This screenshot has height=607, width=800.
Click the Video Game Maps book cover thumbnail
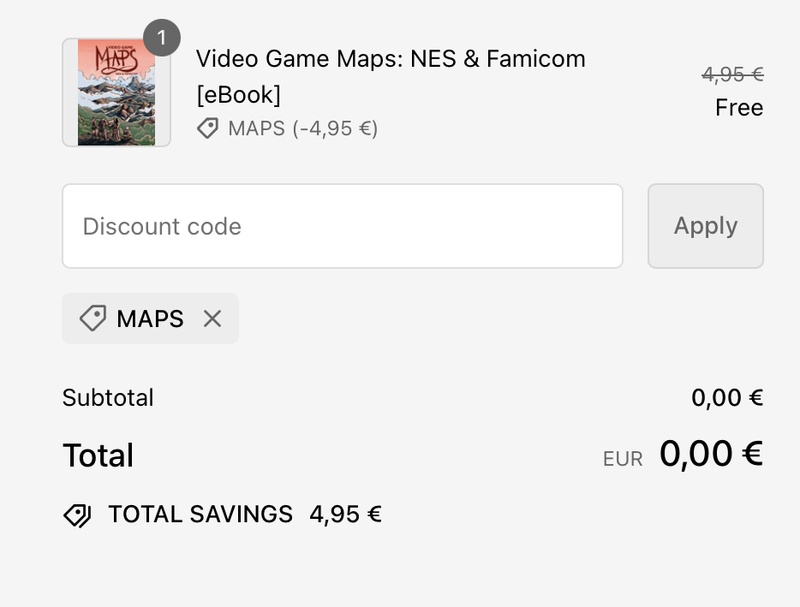click(x=116, y=93)
